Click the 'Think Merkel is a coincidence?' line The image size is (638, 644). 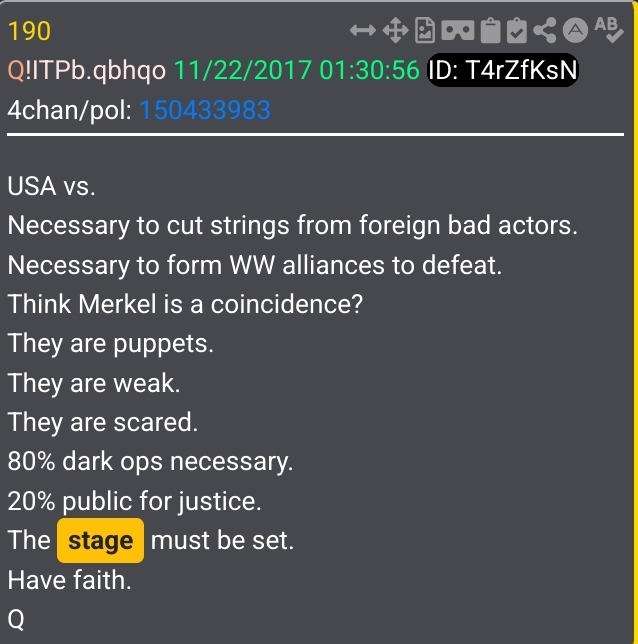point(185,304)
